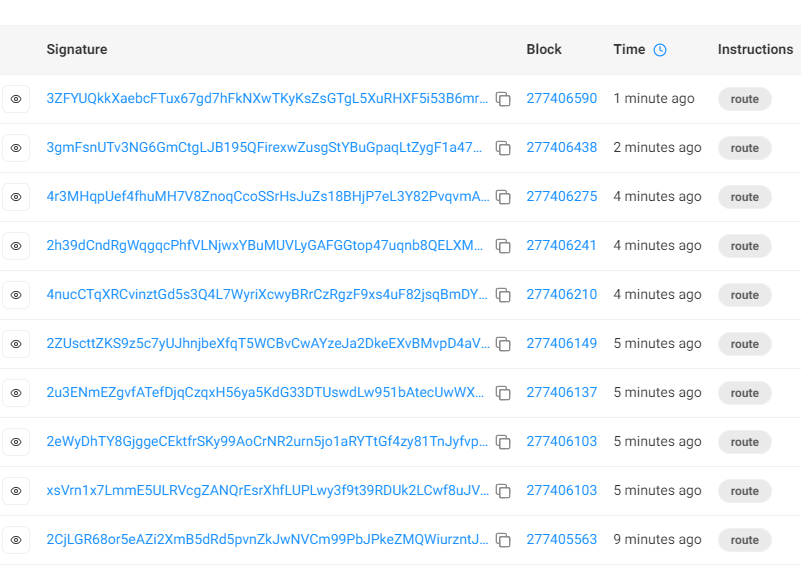Copy signature 2CjLGR68 with copy icon

(x=503, y=541)
